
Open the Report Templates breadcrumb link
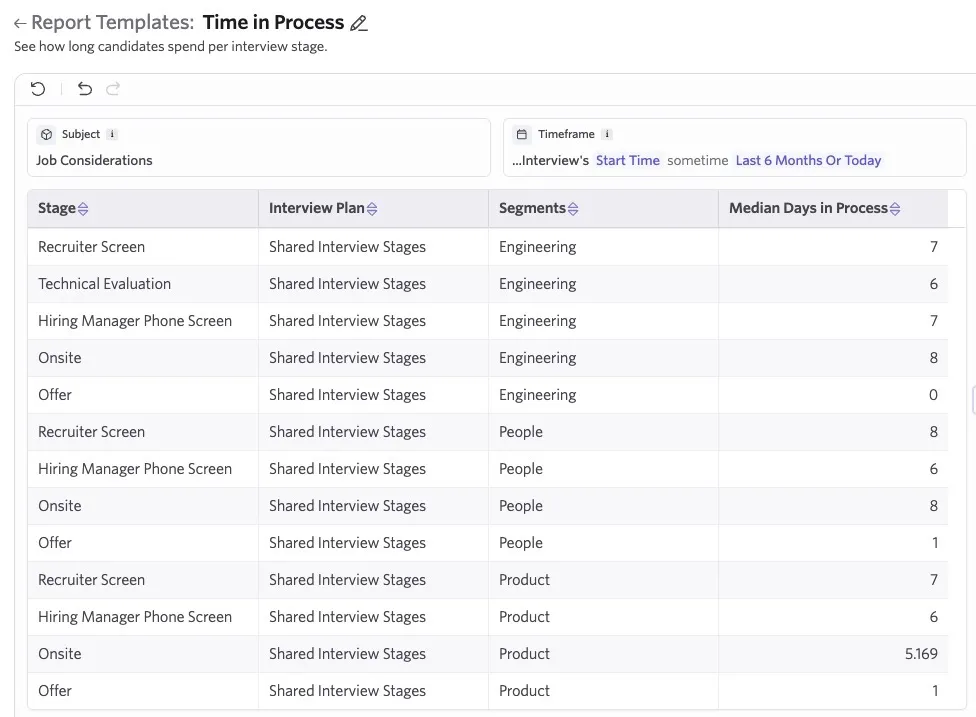113,22
